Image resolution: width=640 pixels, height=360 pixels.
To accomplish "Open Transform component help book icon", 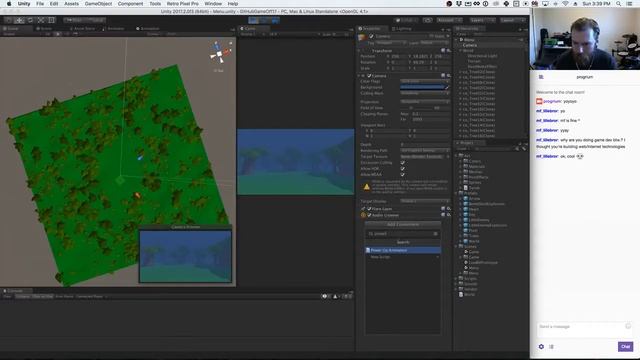I will click(443, 51).
